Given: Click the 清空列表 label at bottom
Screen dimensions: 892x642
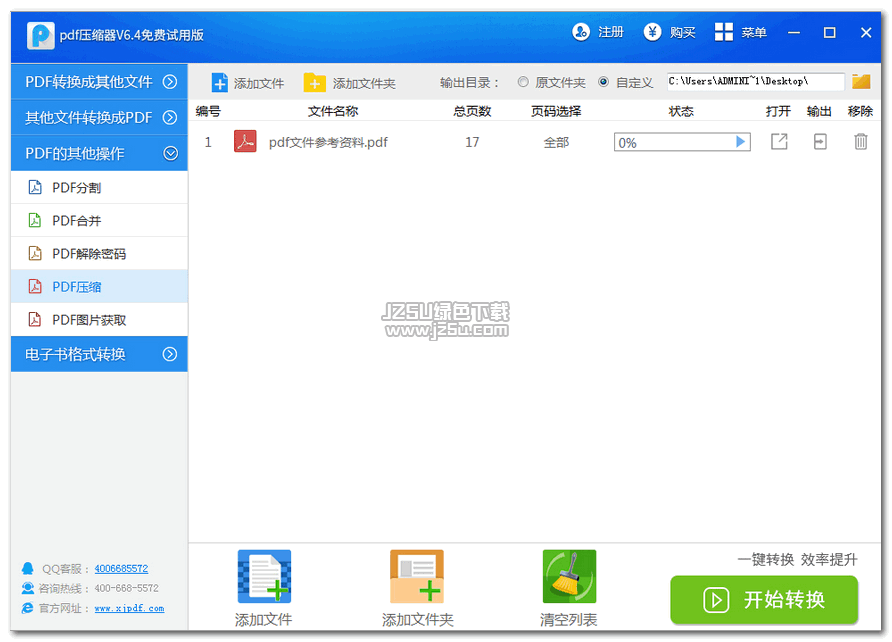Looking at the screenshot, I should click(569, 620).
